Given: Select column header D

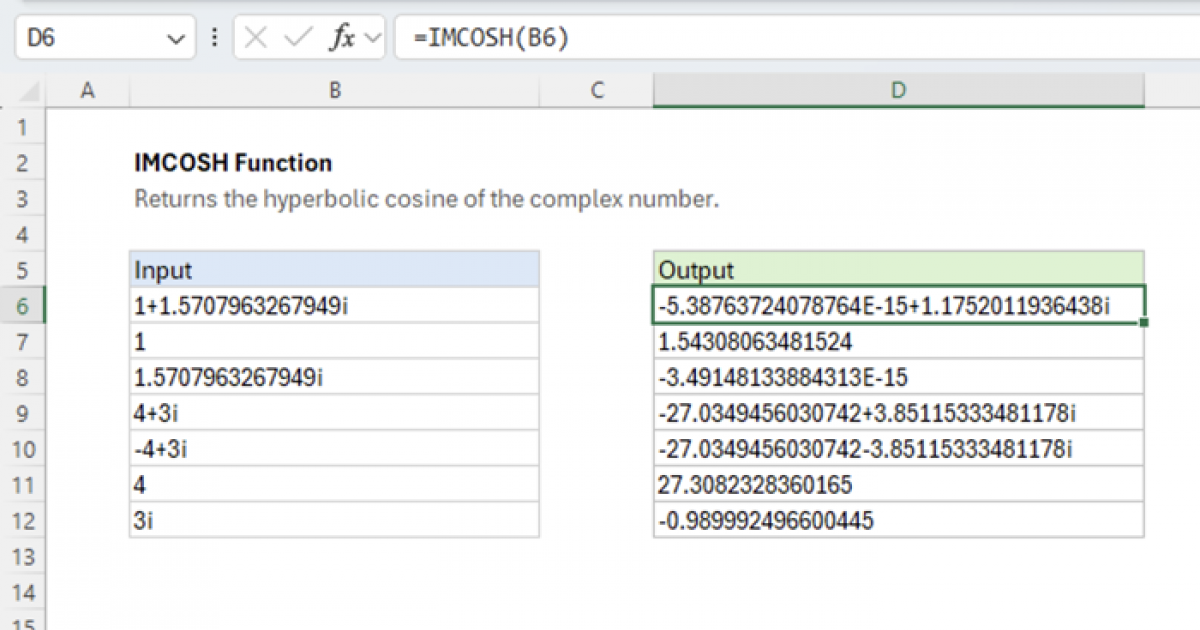Looking at the screenshot, I should pos(898,90).
